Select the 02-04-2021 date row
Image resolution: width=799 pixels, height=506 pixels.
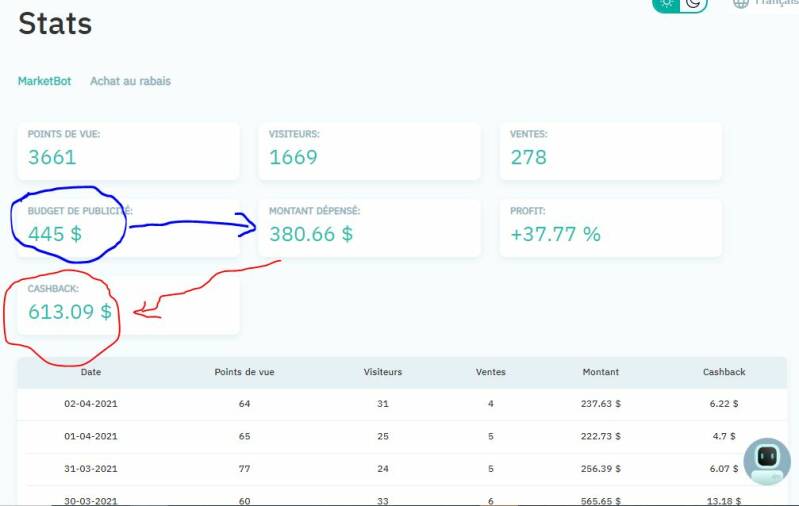pyautogui.click(x=402, y=404)
